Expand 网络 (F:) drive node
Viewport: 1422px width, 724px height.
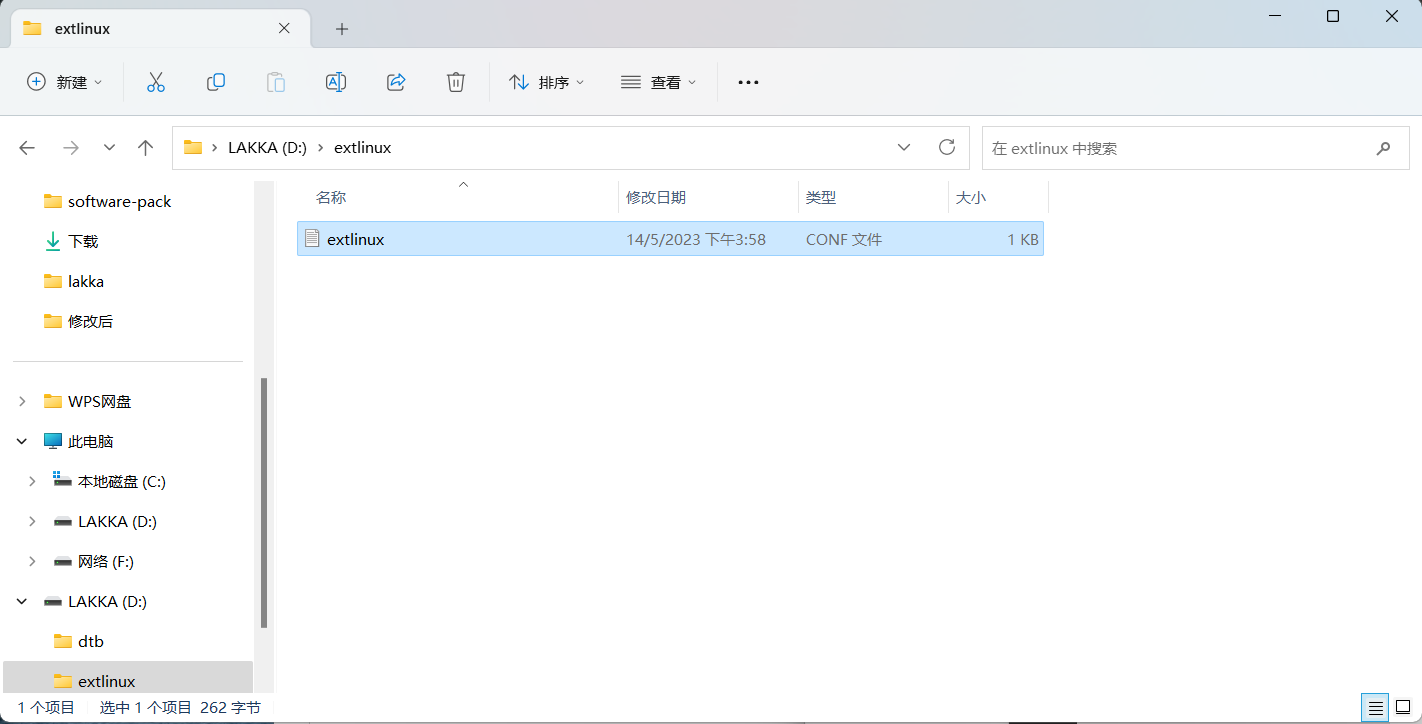click(32, 561)
